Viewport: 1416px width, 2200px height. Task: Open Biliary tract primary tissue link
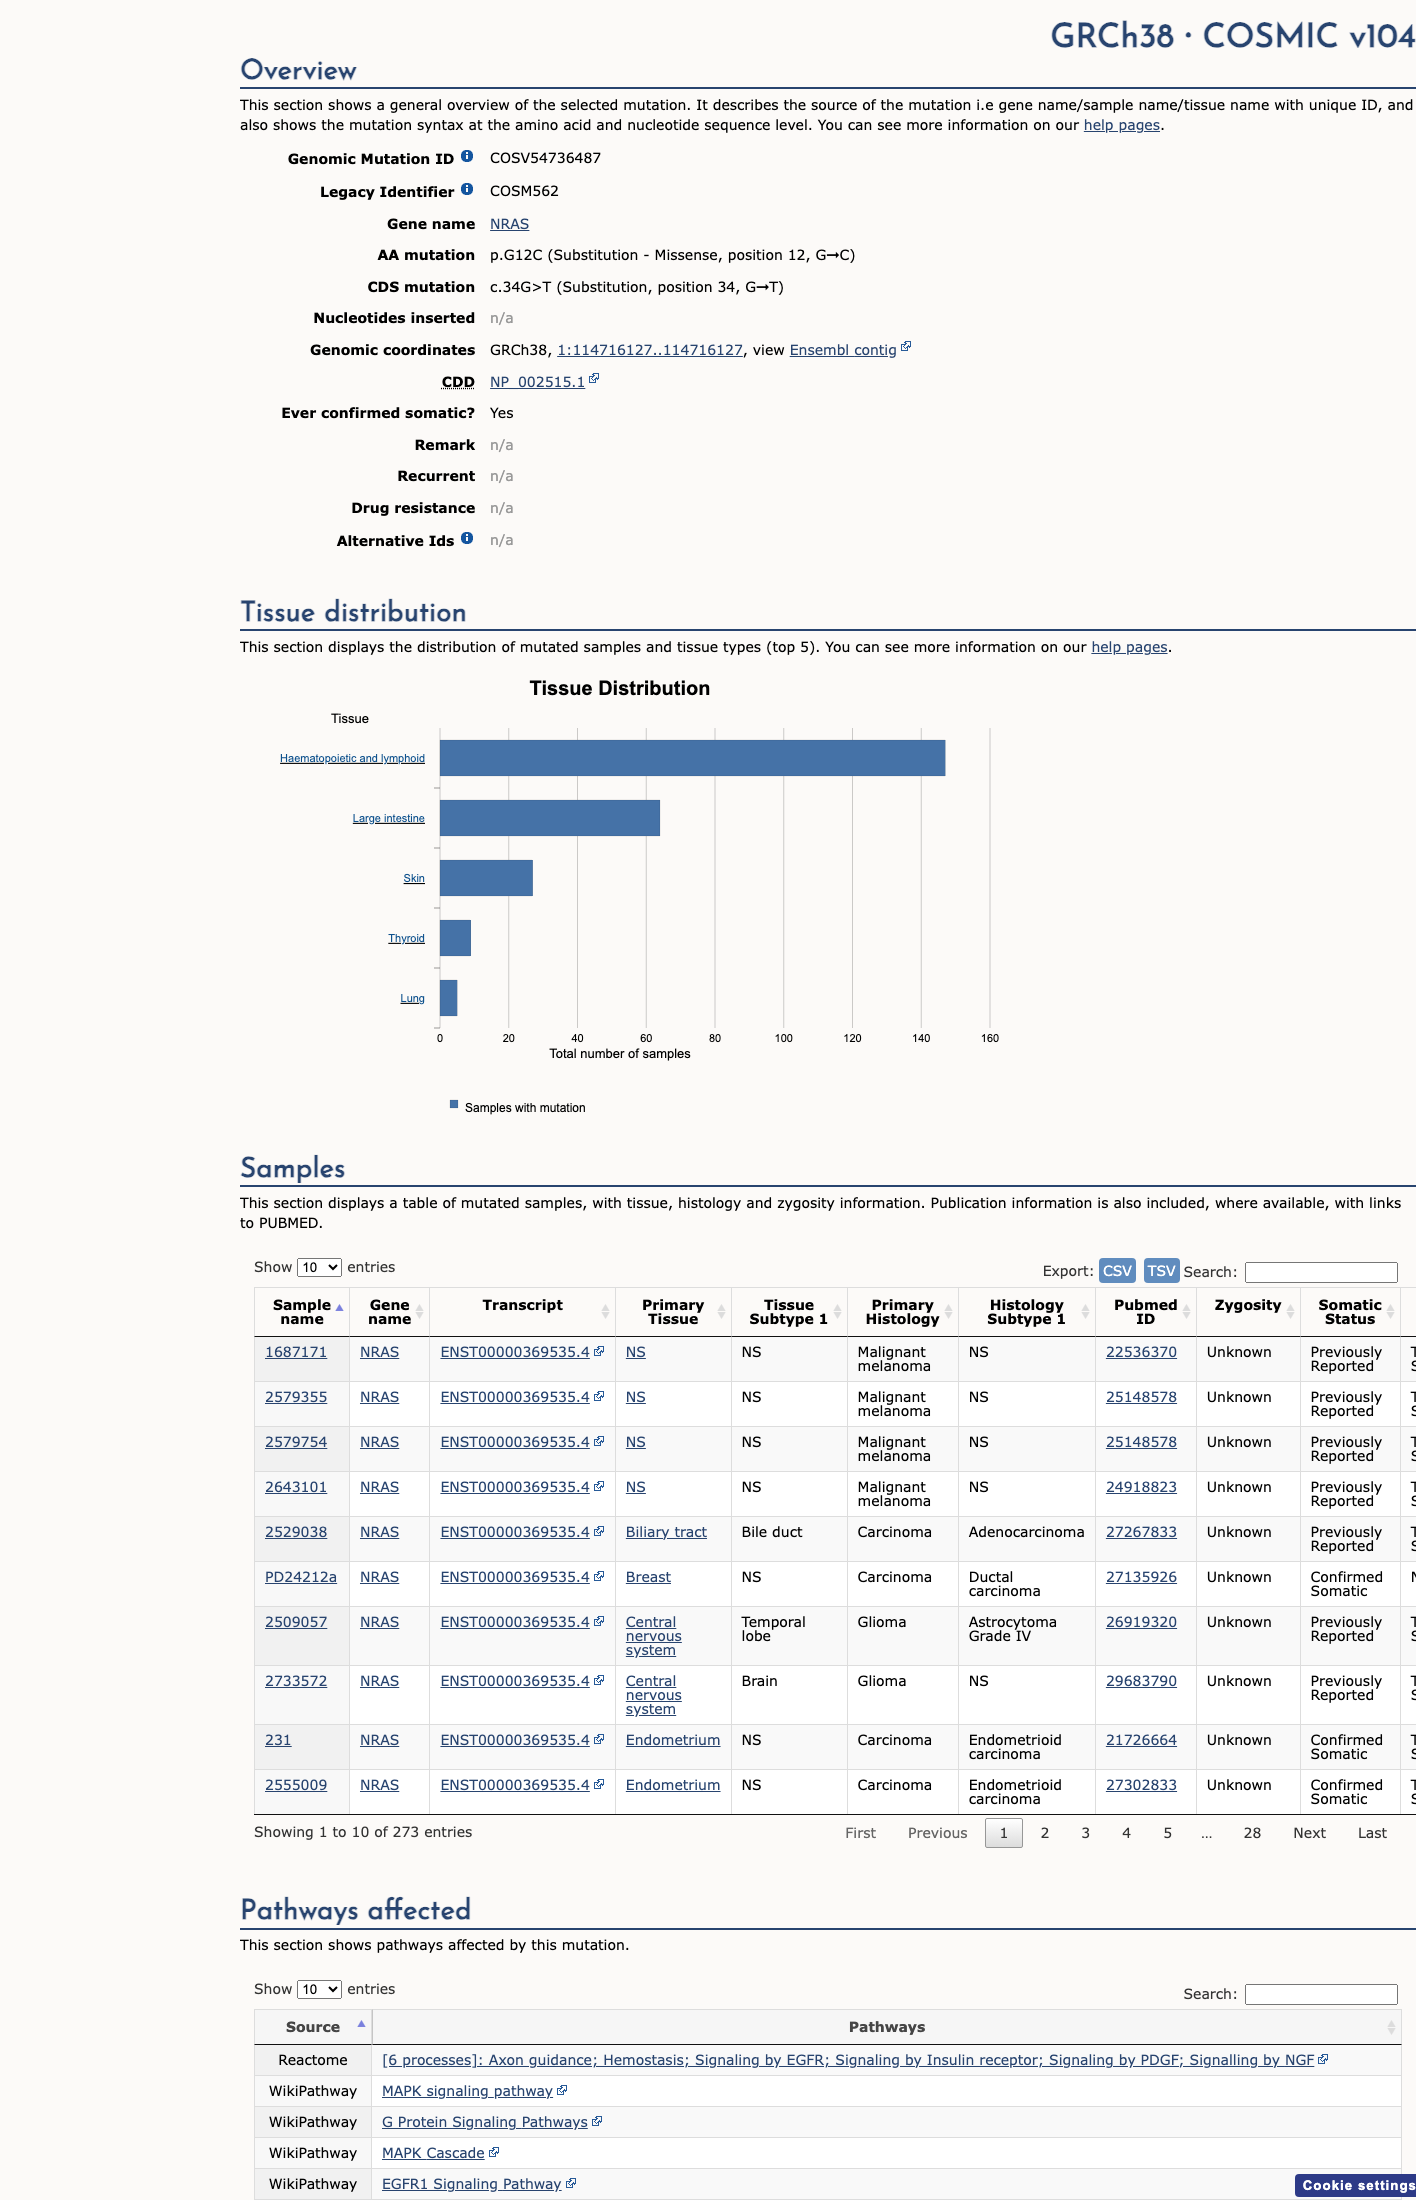tap(666, 1532)
